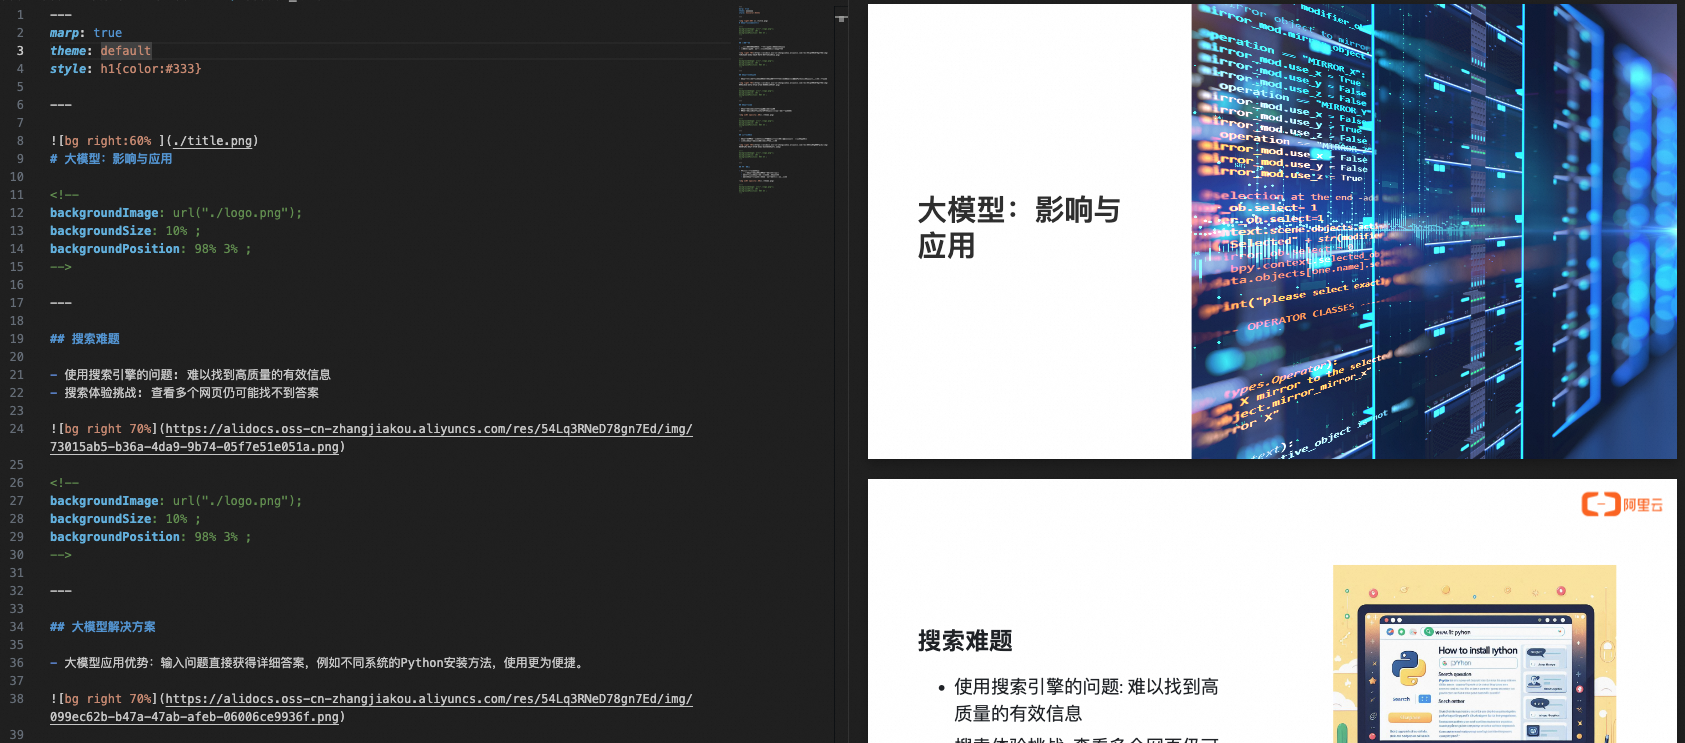This screenshot has height=743, width=1685.
Task: Select the server-code title image in preview
Action: [1434, 231]
